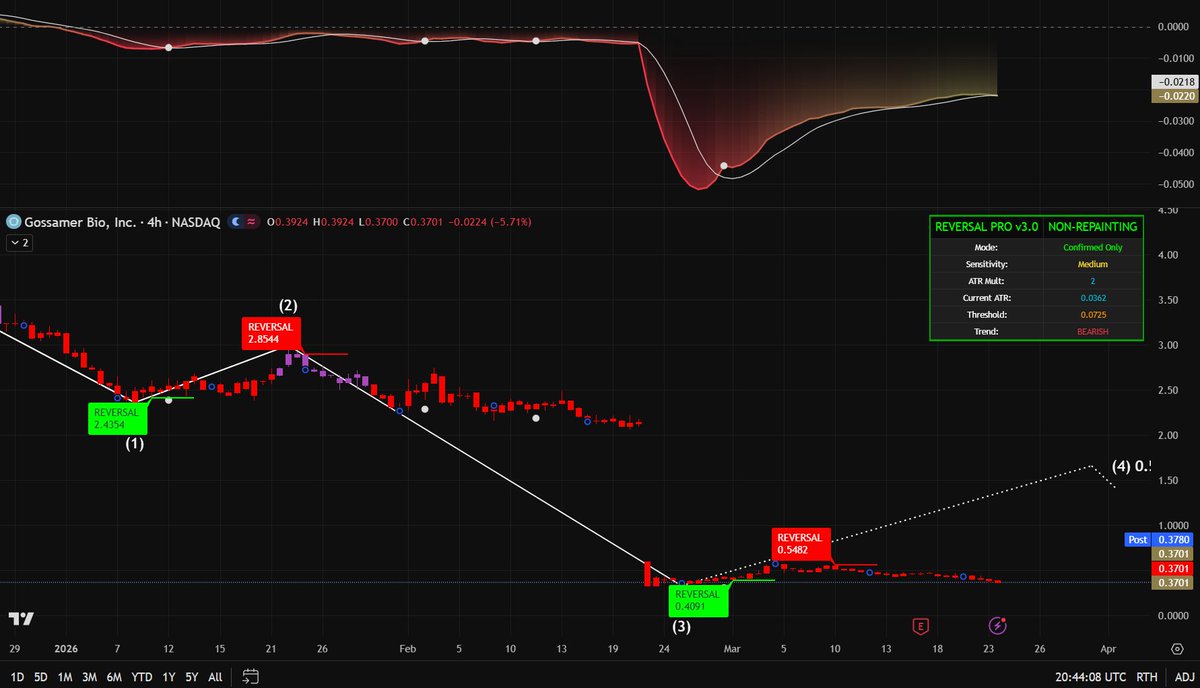Click the Confirmed Only mode value
Image resolution: width=1200 pixels, height=688 pixels.
pos(1091,246)
